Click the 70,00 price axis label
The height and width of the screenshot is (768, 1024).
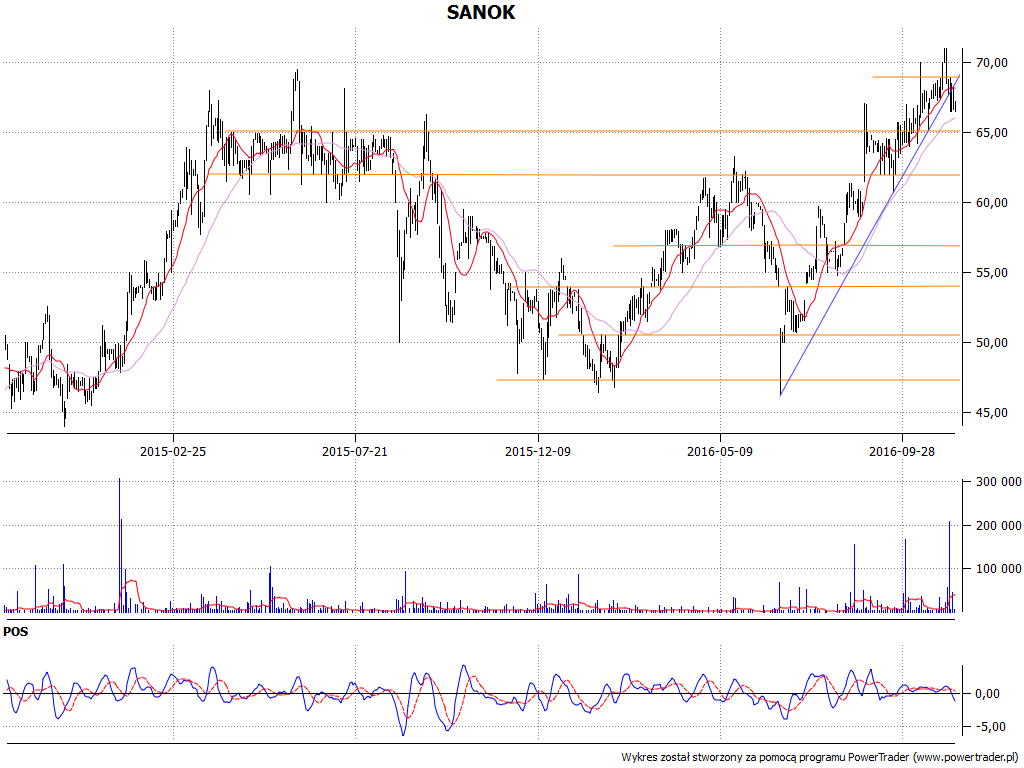click(991, 63)
